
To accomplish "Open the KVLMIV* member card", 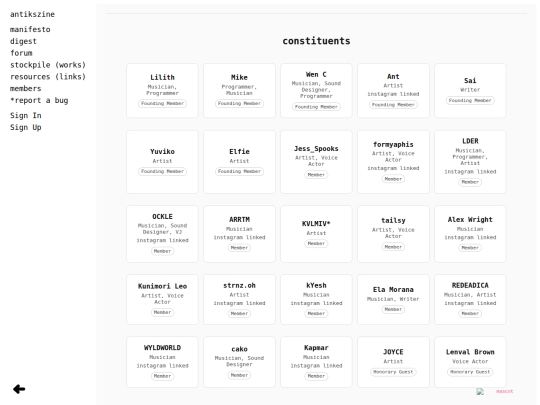I will coord(316,234).
